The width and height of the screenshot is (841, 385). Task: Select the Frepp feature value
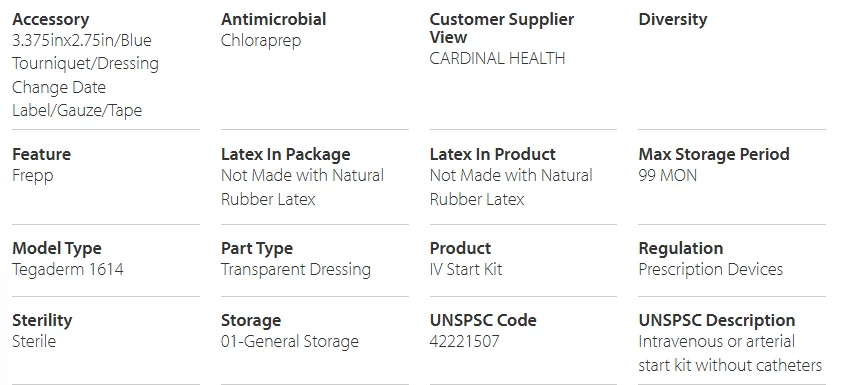33,176
